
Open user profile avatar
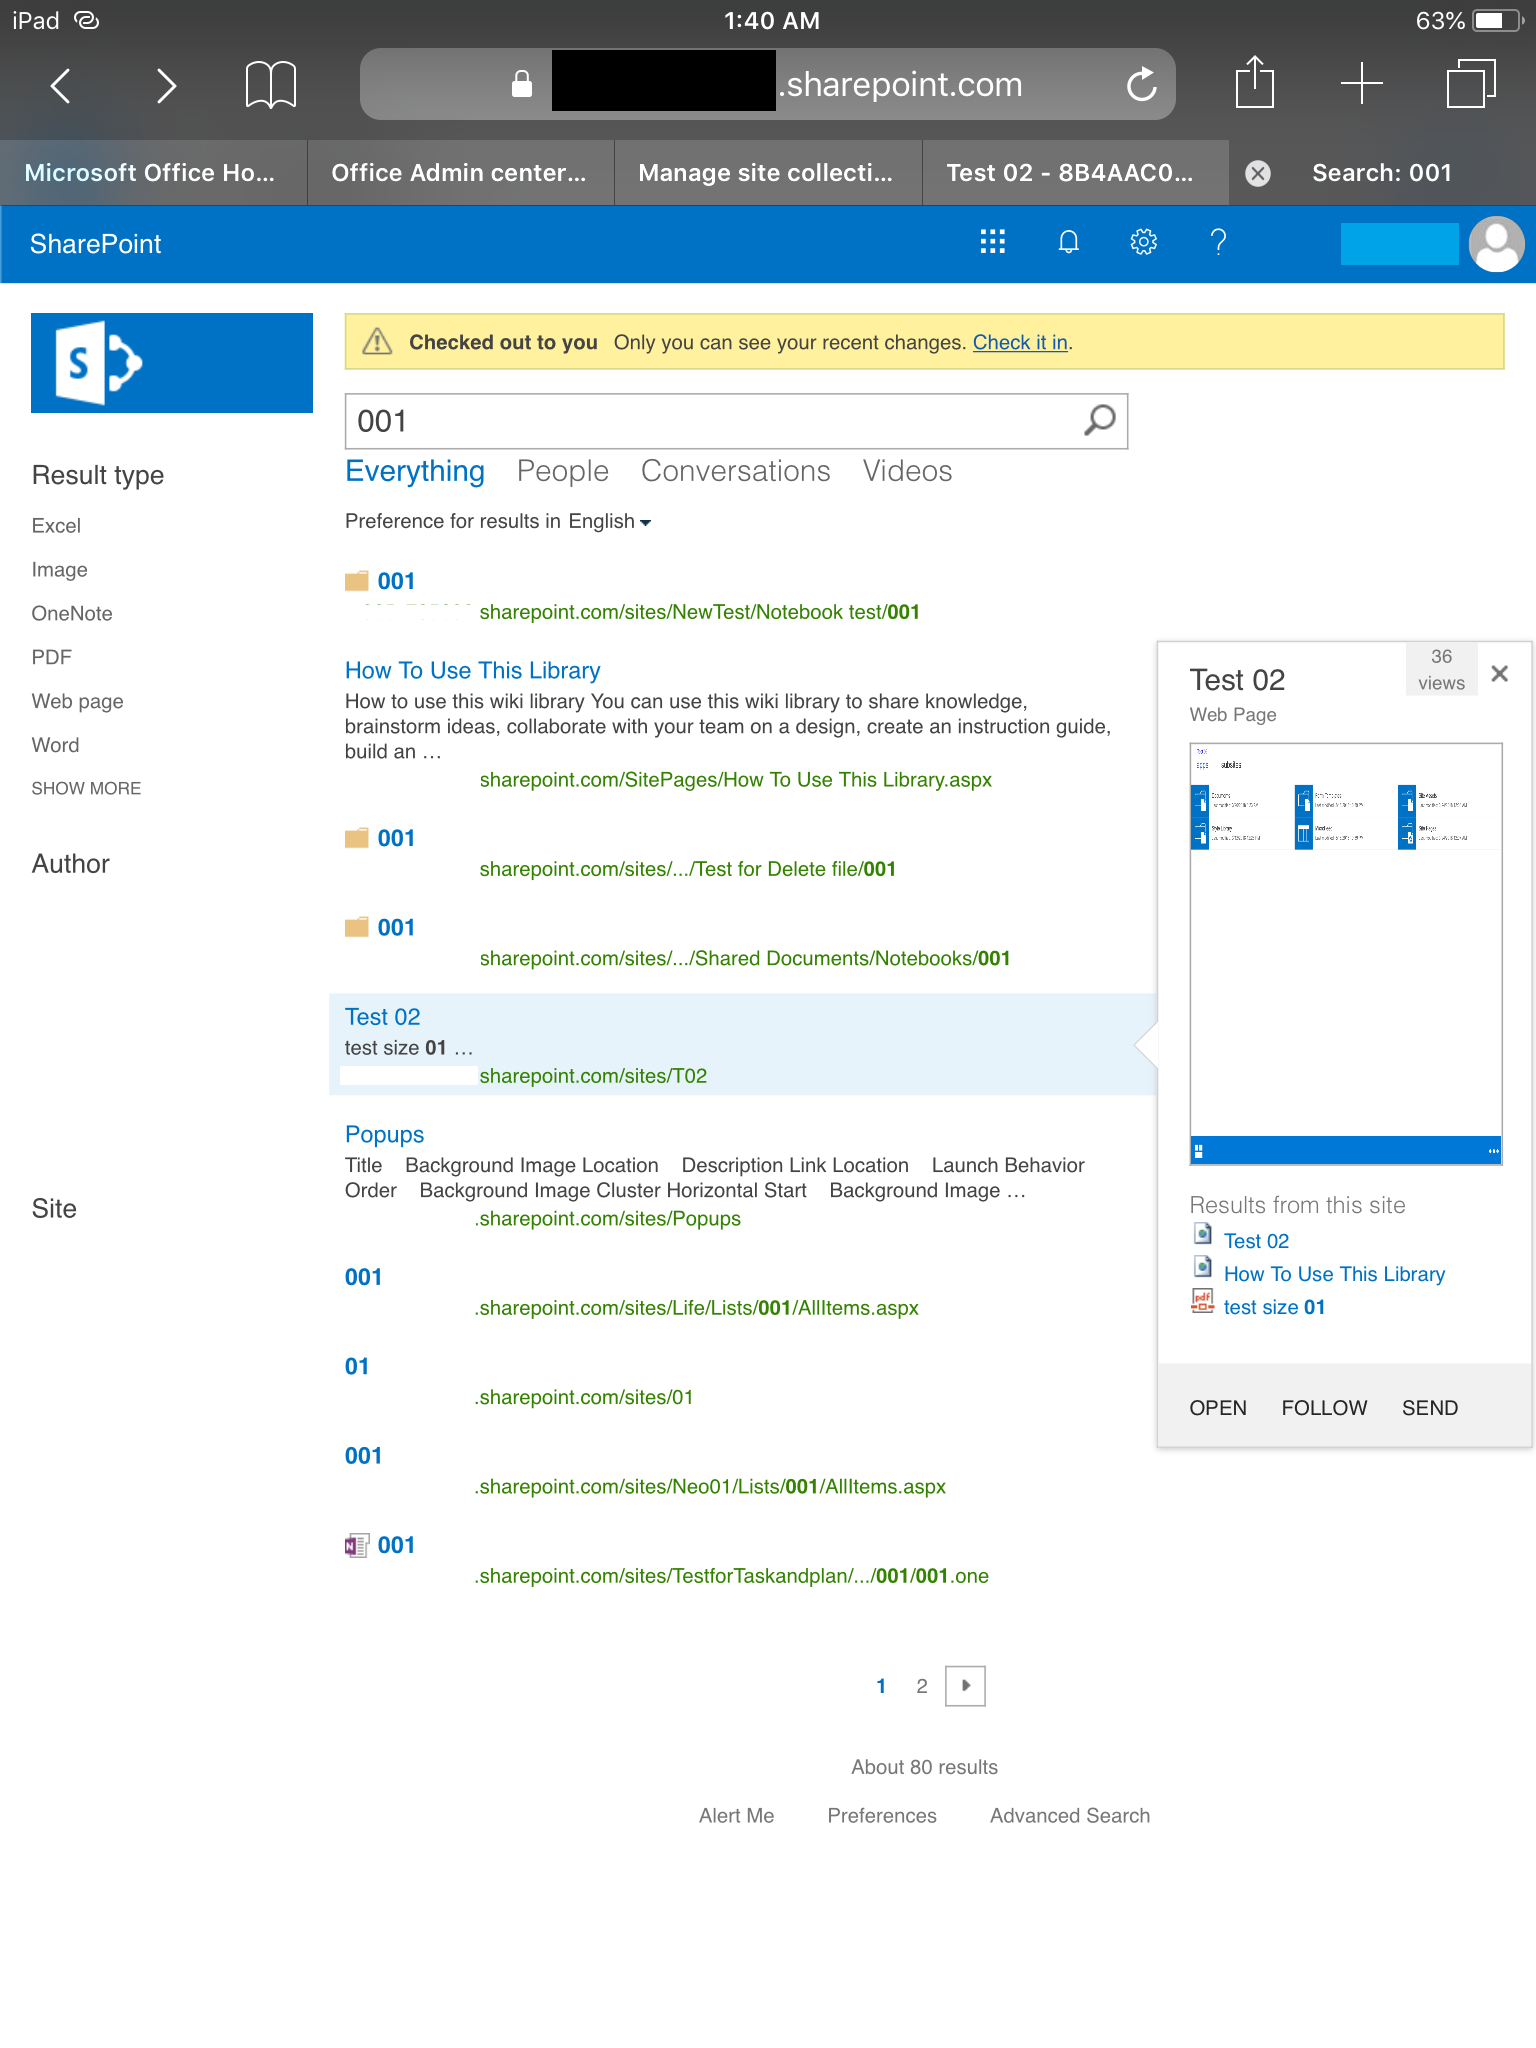pyautogui.click(x=1496, y=244)
